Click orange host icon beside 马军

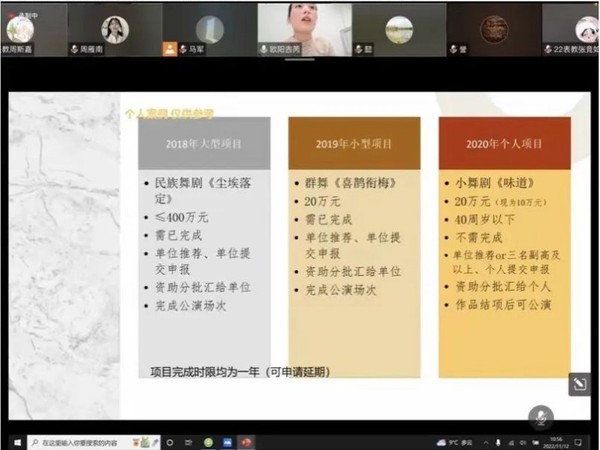point(172,49)
